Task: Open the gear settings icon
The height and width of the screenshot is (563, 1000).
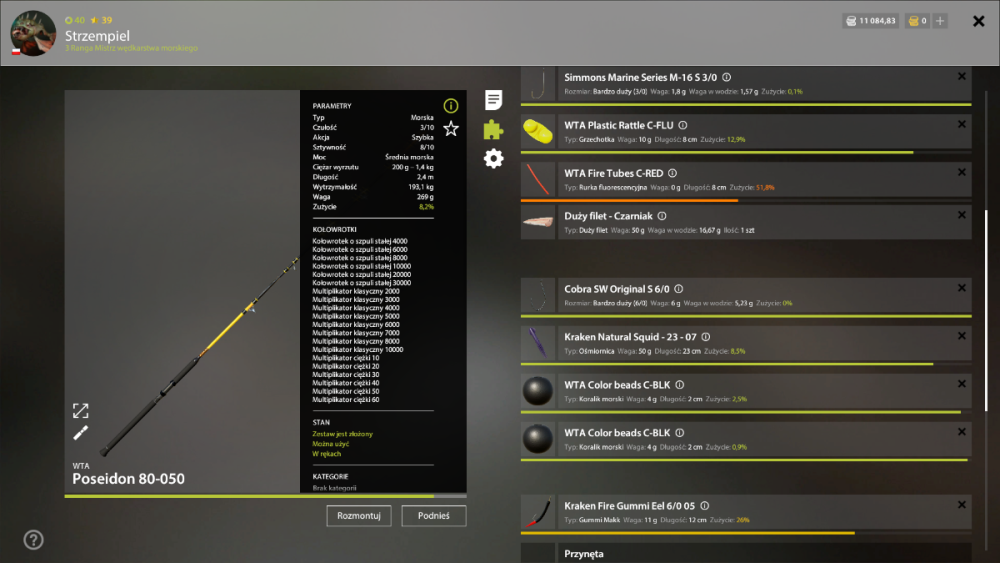Action: pos(493,158)
